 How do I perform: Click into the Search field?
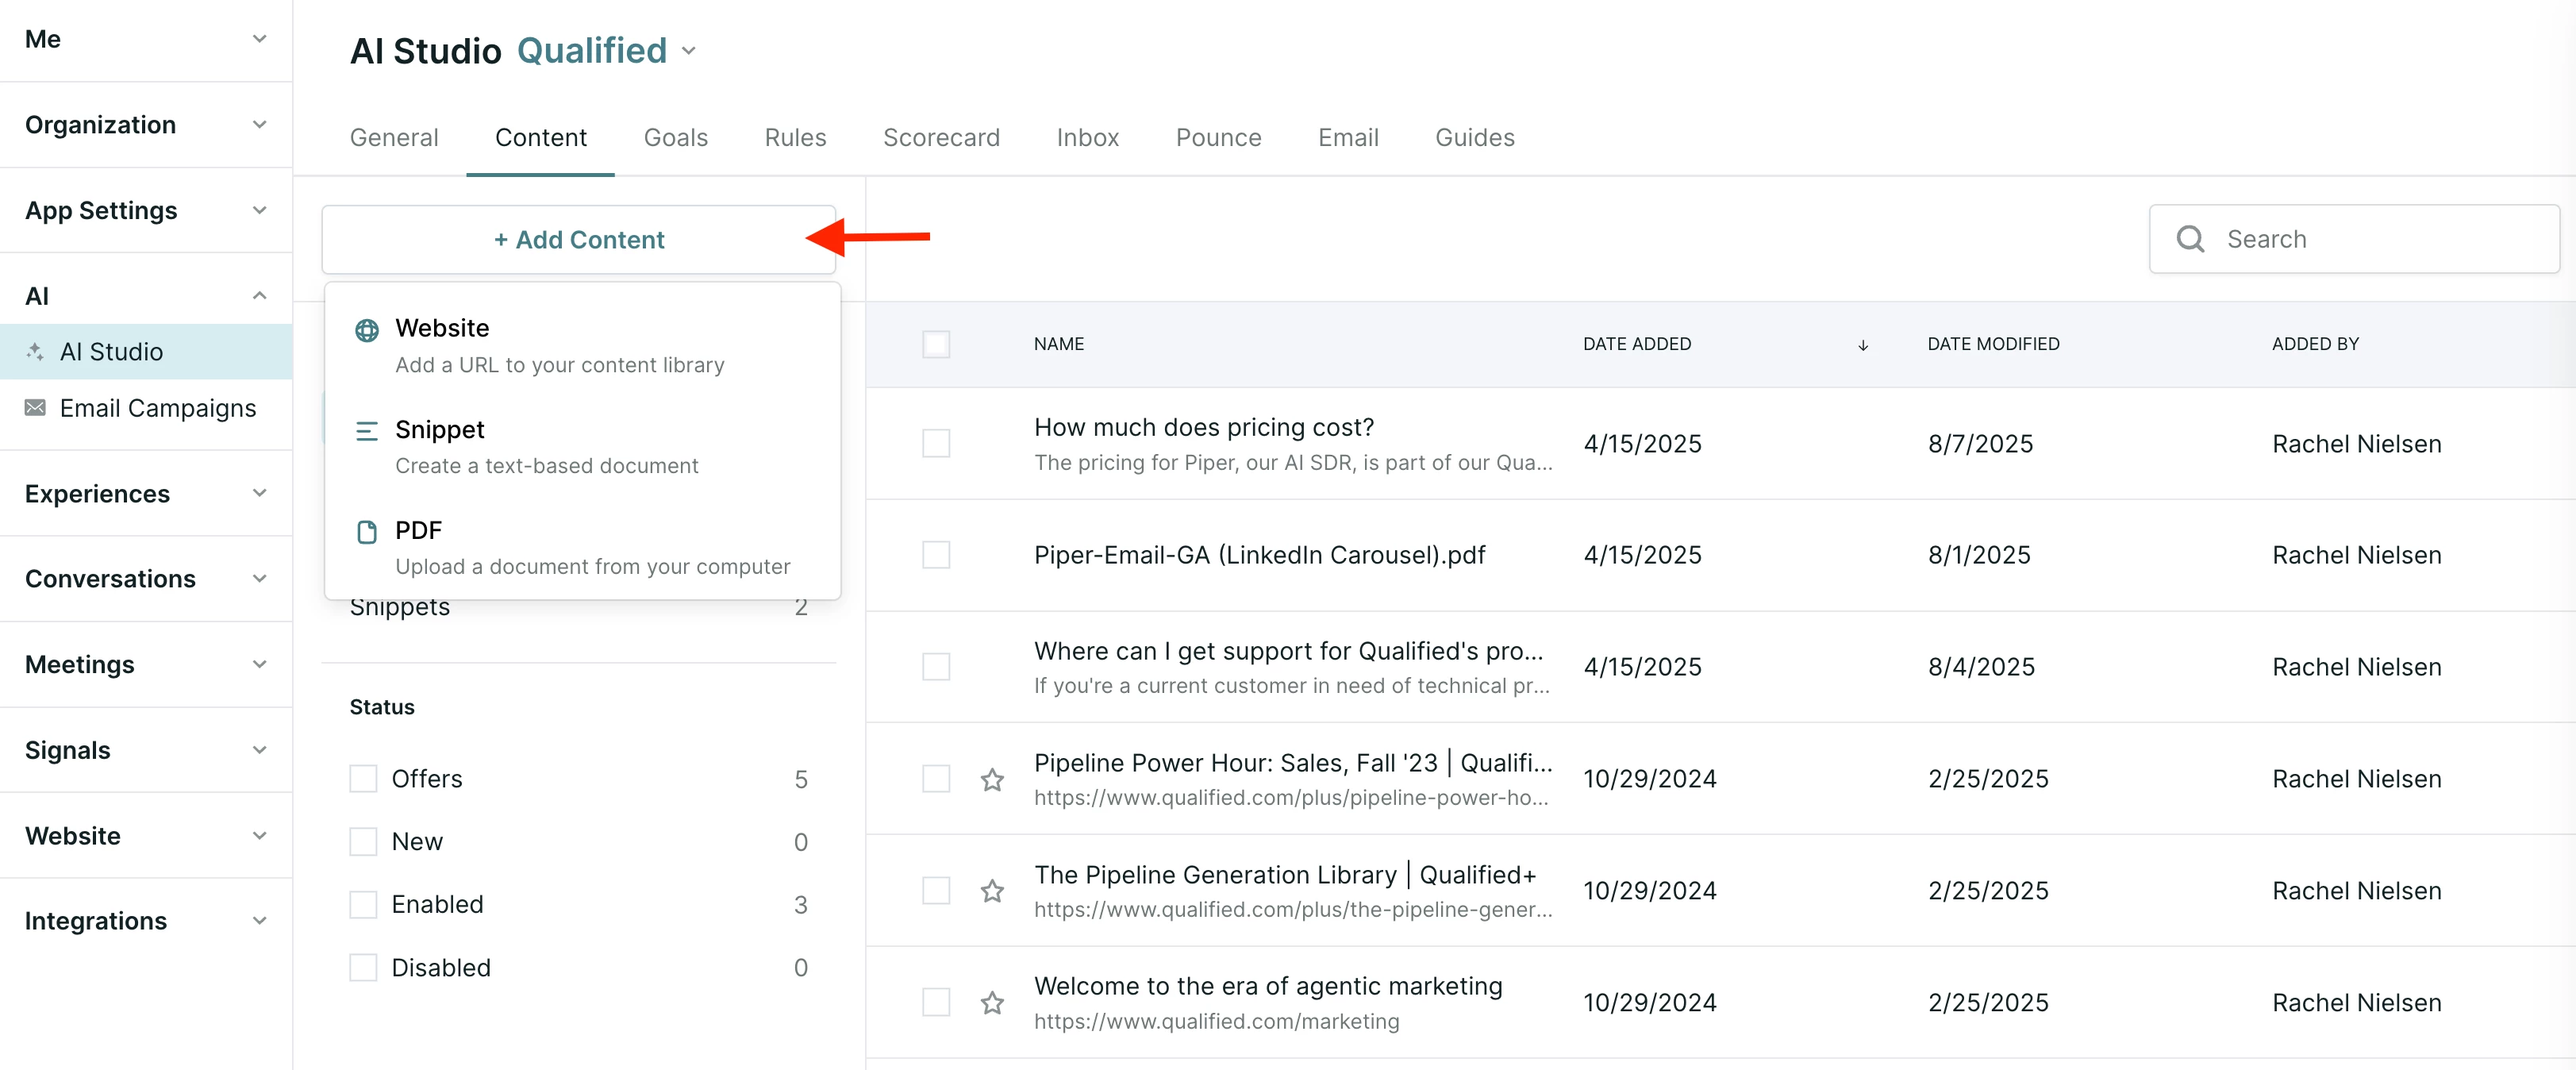2354,239
